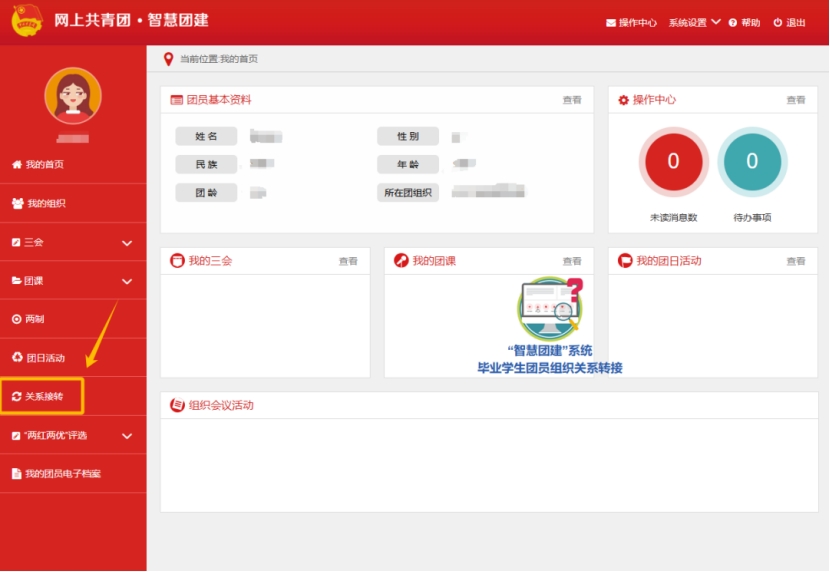Screen dimensions: 830x572
Task: Click the 我的团员电子档案 file icon
Action: coord(16,474)
